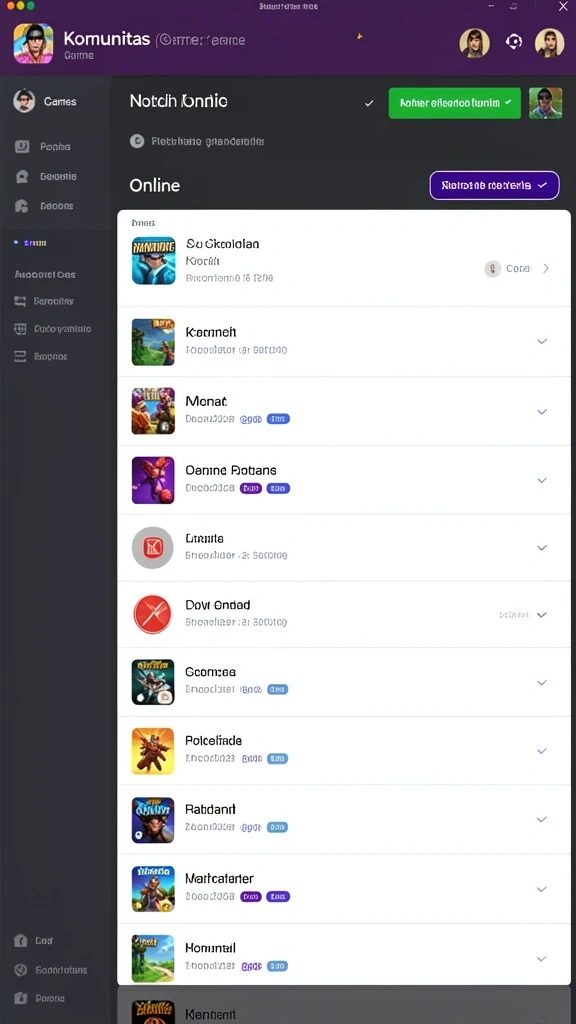Open the first row right arrow

tap(546, 268)
